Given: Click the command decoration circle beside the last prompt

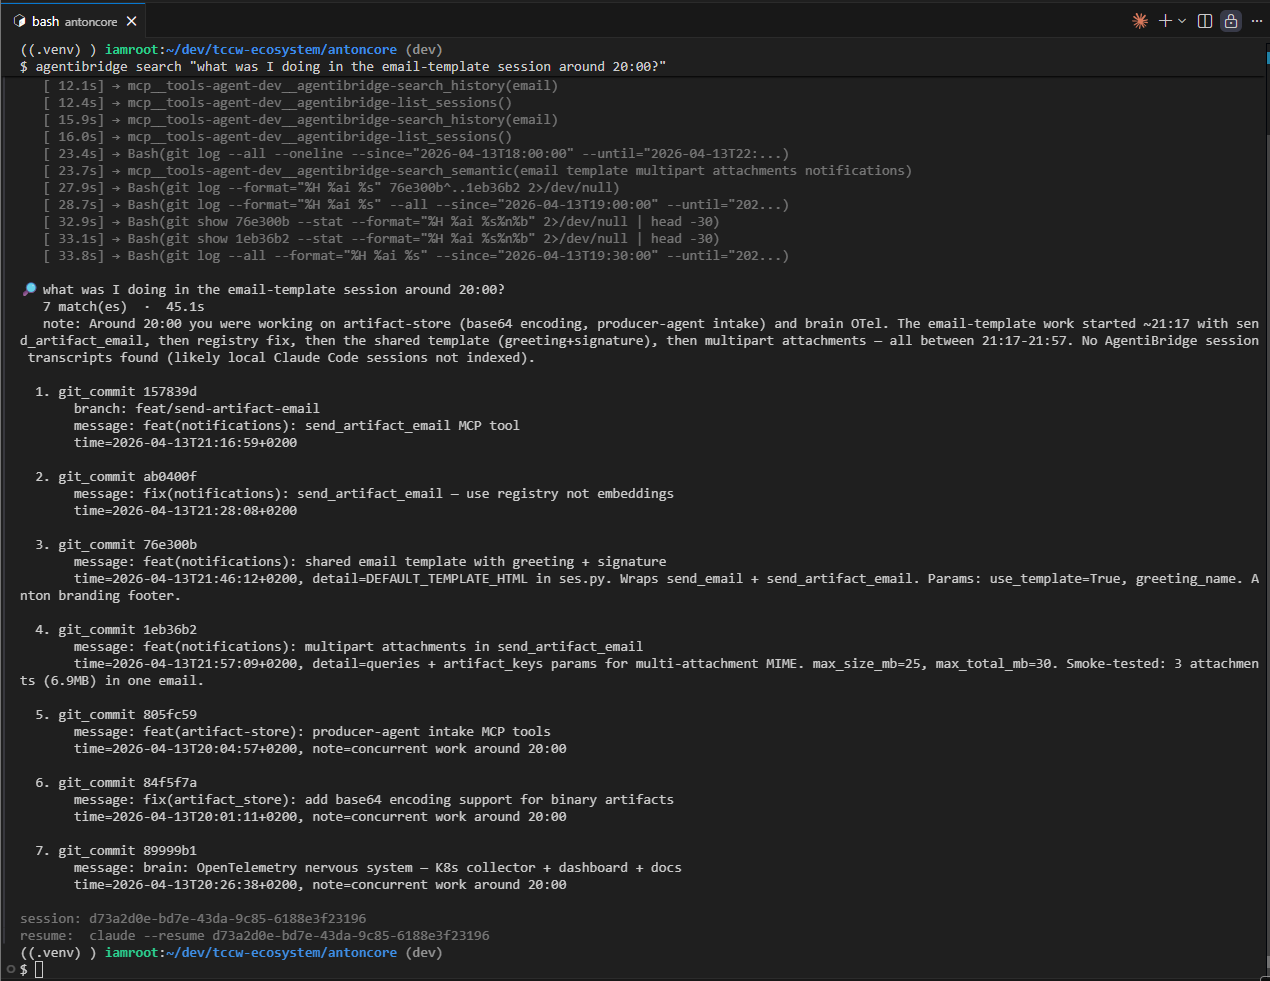Looking at the screenshot, I should 11,969.
